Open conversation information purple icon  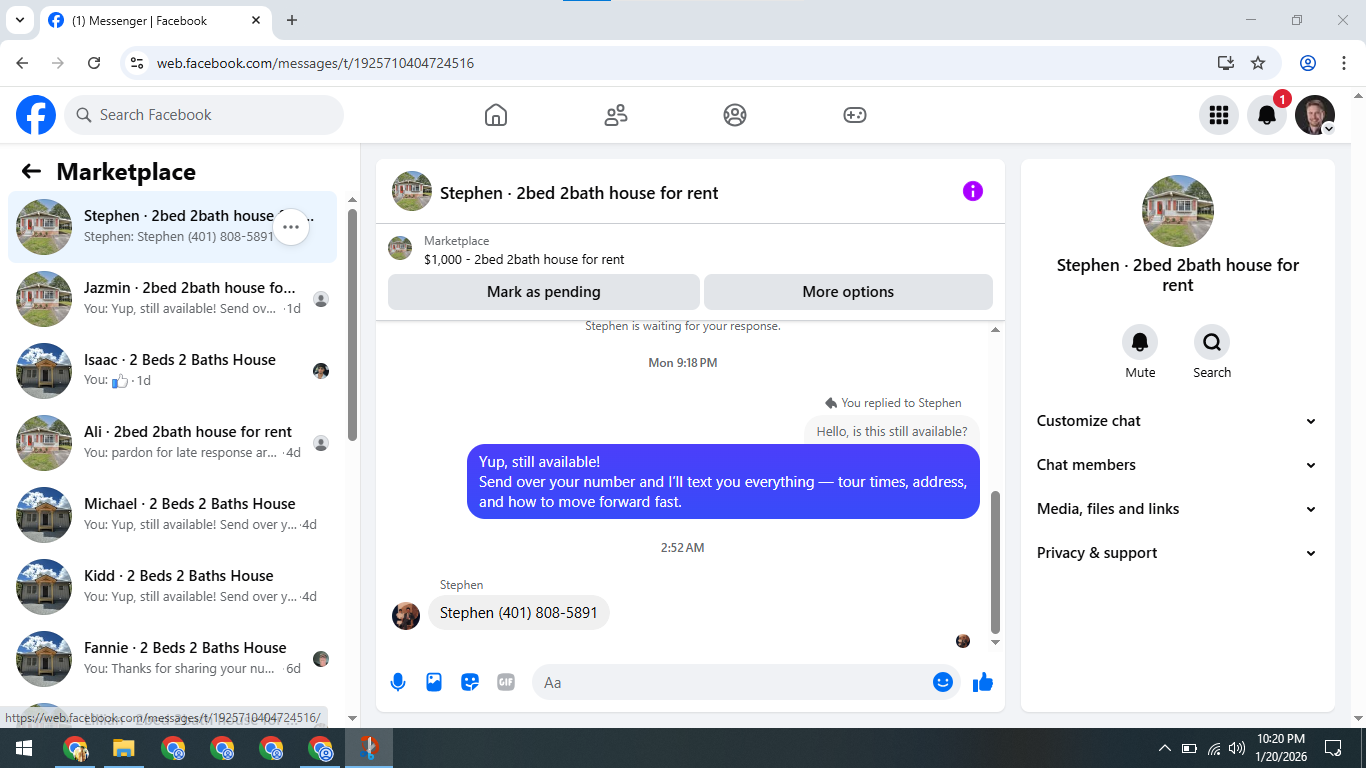click(973, 192)
